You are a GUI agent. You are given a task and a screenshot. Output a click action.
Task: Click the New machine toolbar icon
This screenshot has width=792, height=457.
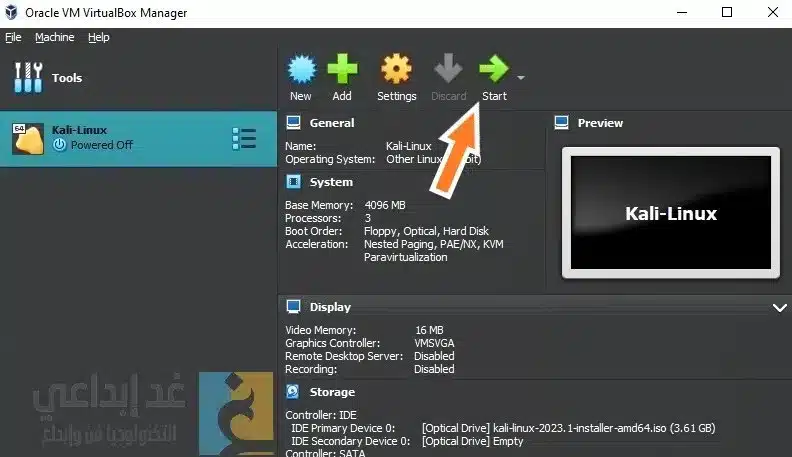[x=302, y=69]
